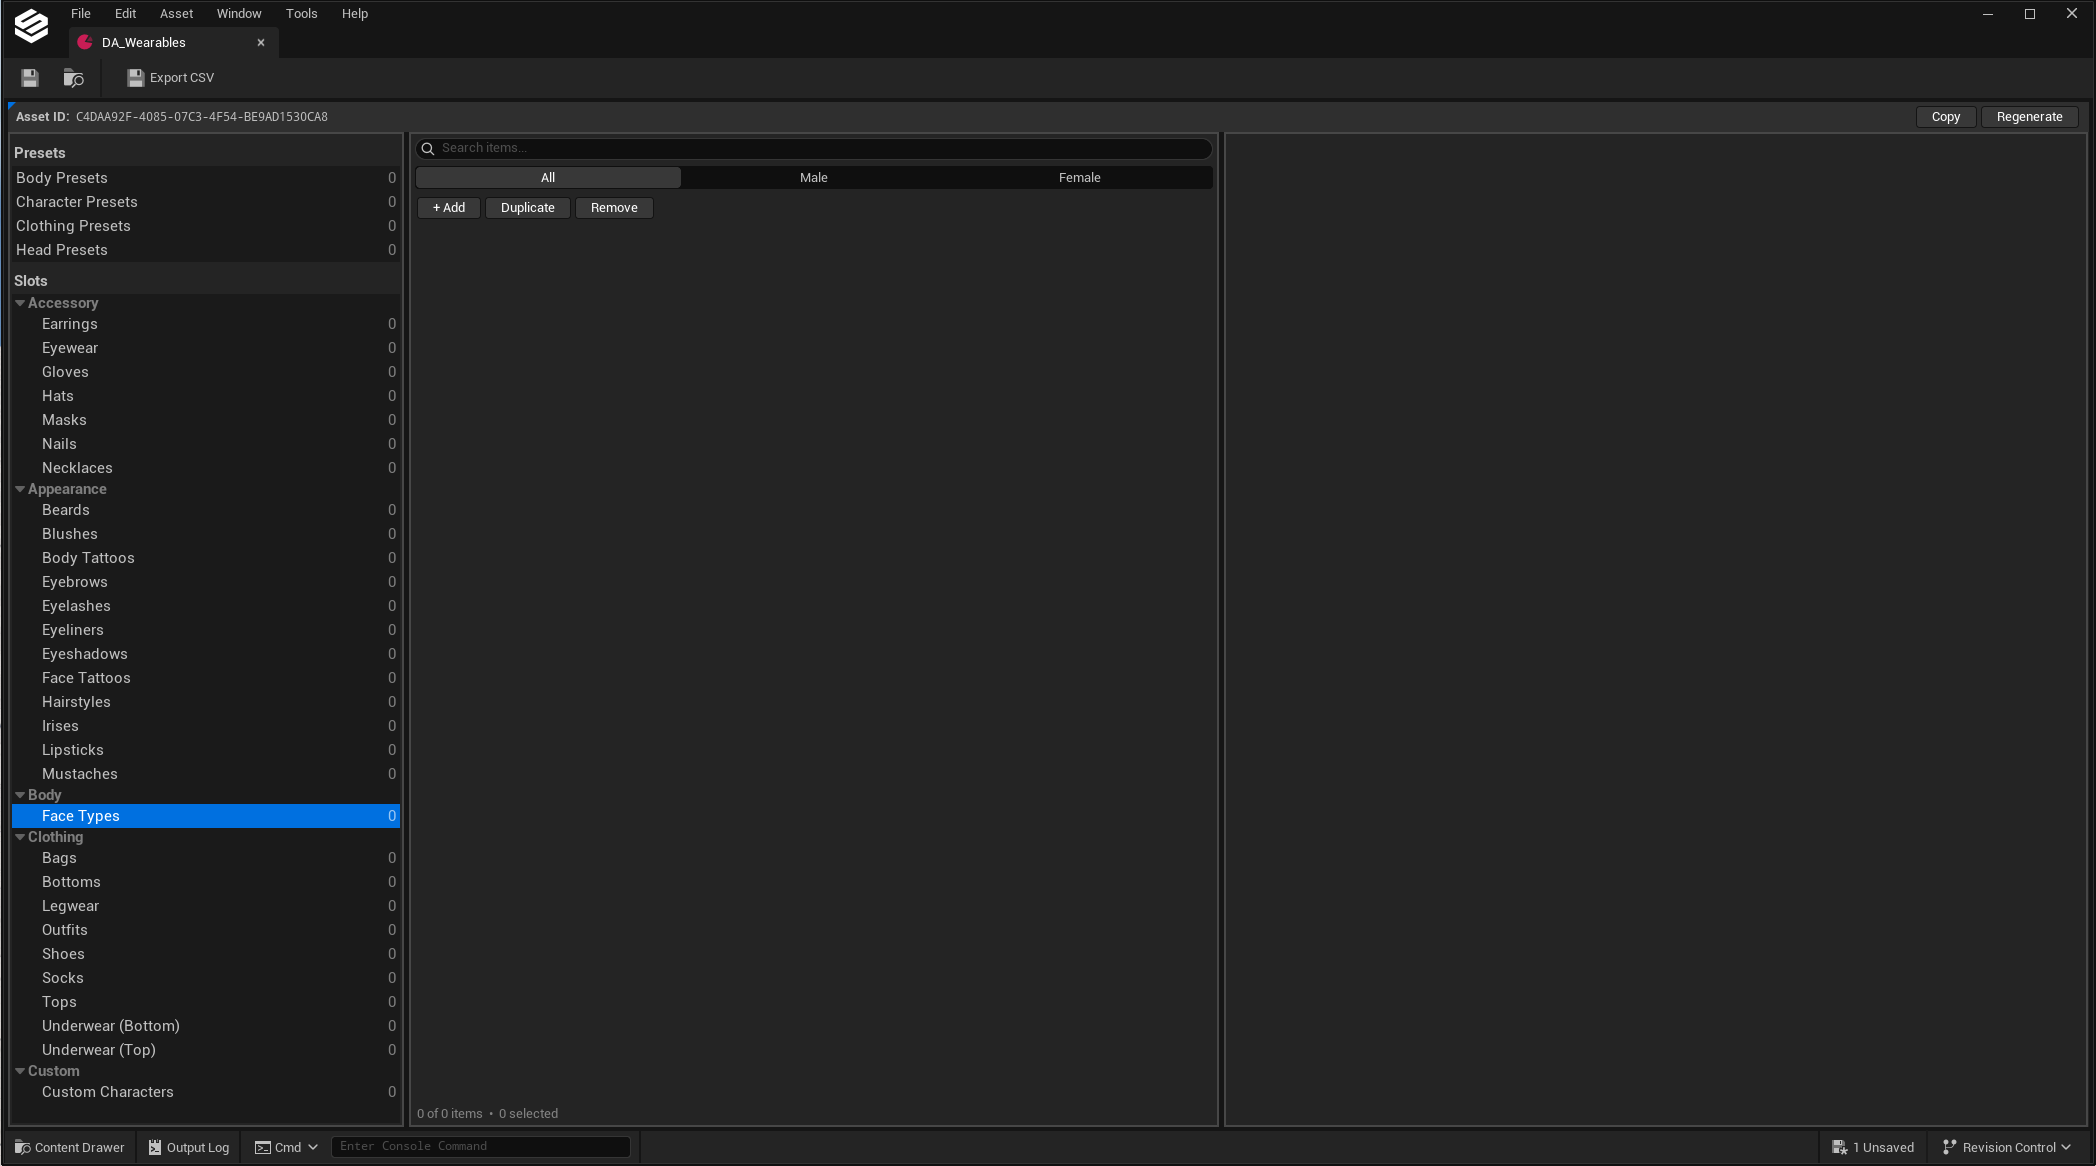Regenerate the Asset ID
Screen dimensions: 2096x1166
point(2030,117)
